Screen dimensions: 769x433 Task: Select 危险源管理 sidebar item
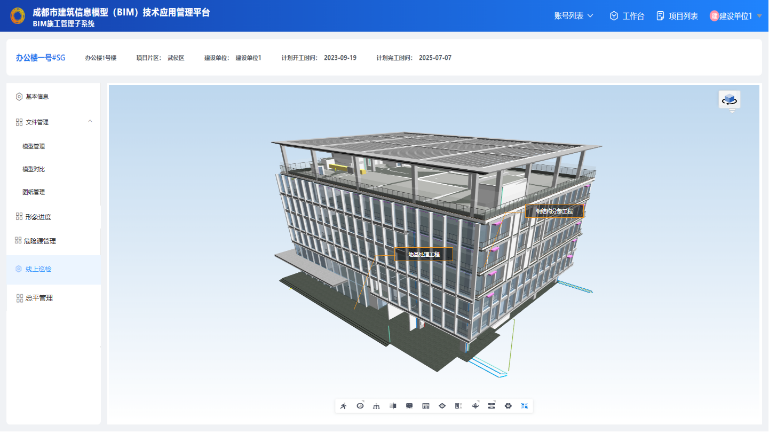(x=40, y=241)
